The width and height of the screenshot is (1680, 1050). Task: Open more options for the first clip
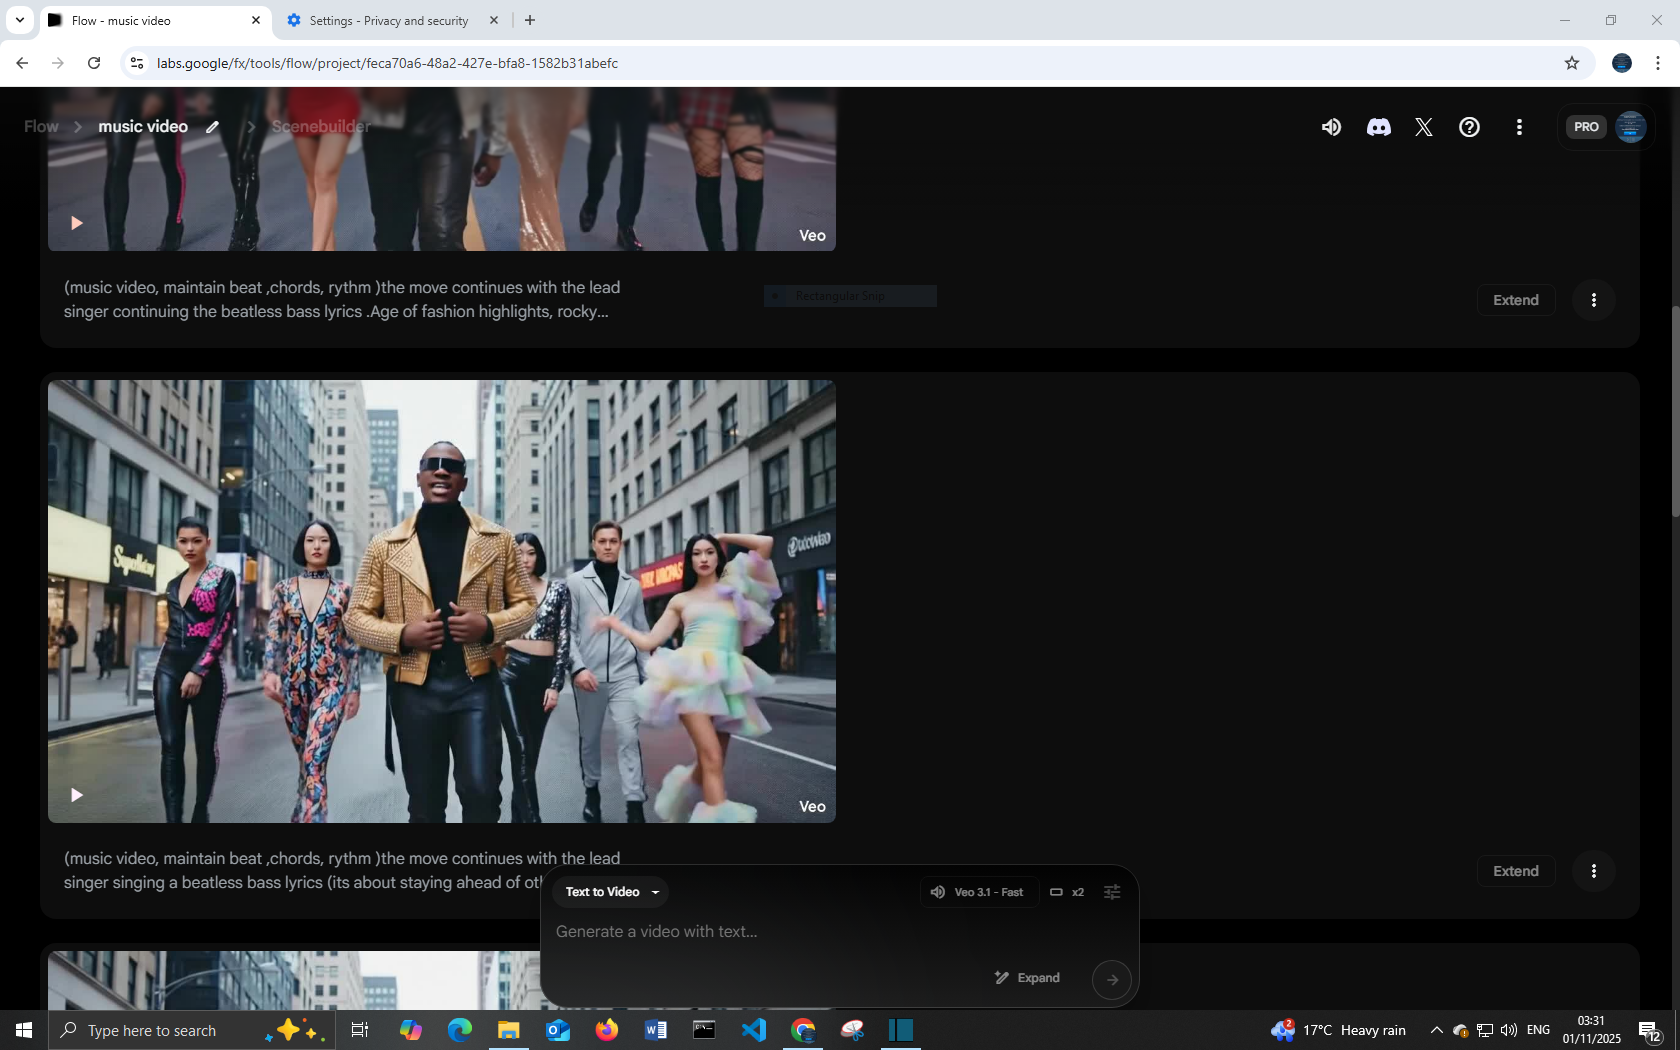click(1594, 300)
